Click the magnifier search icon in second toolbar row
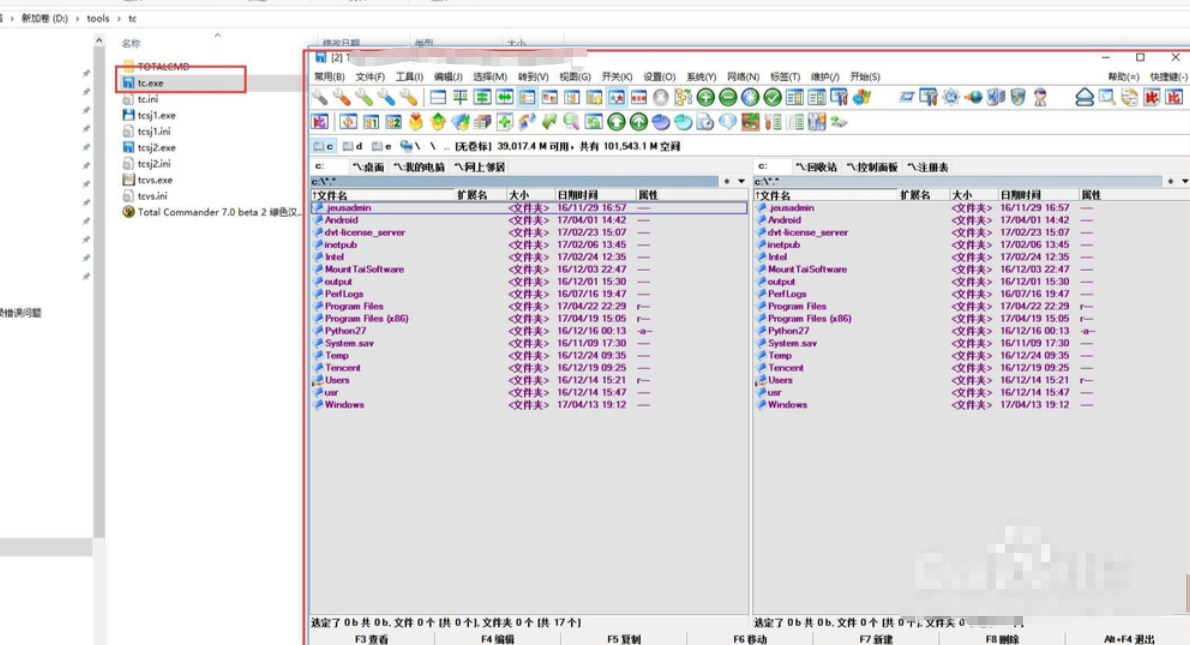This screenshot has width=1190, height=645. point(571,122)
